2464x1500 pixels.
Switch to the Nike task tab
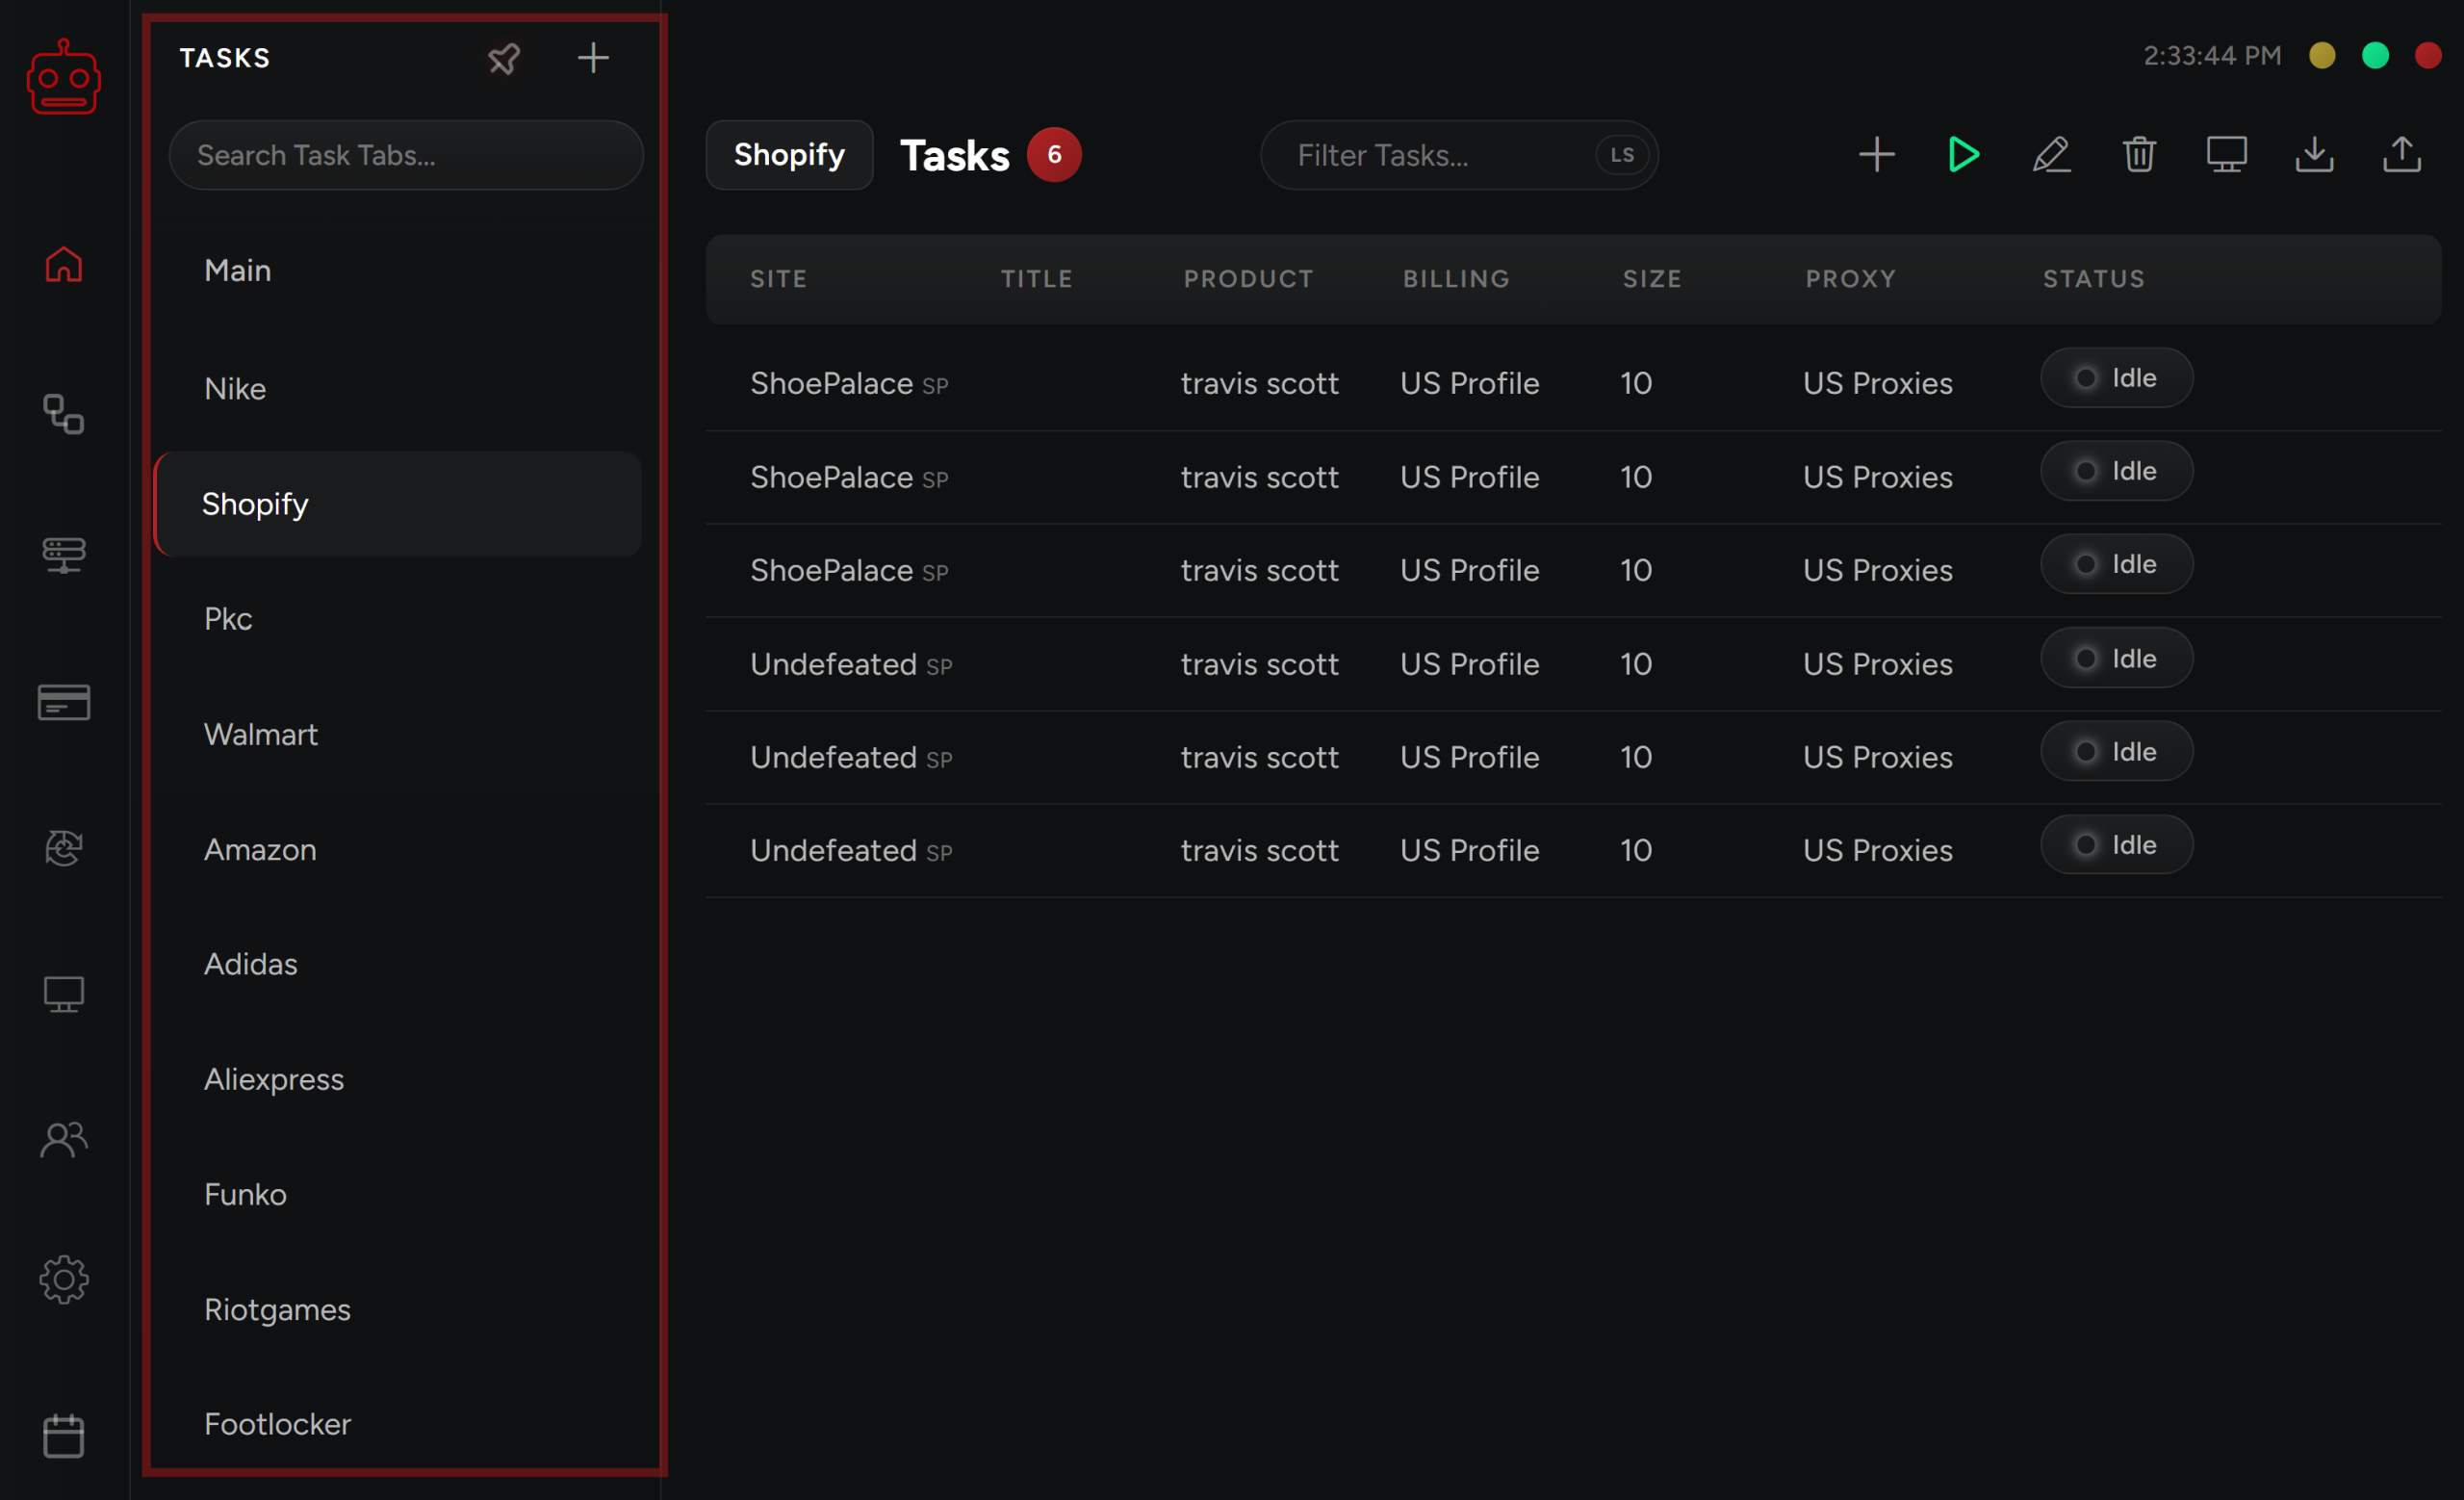[x=235, y=388]
